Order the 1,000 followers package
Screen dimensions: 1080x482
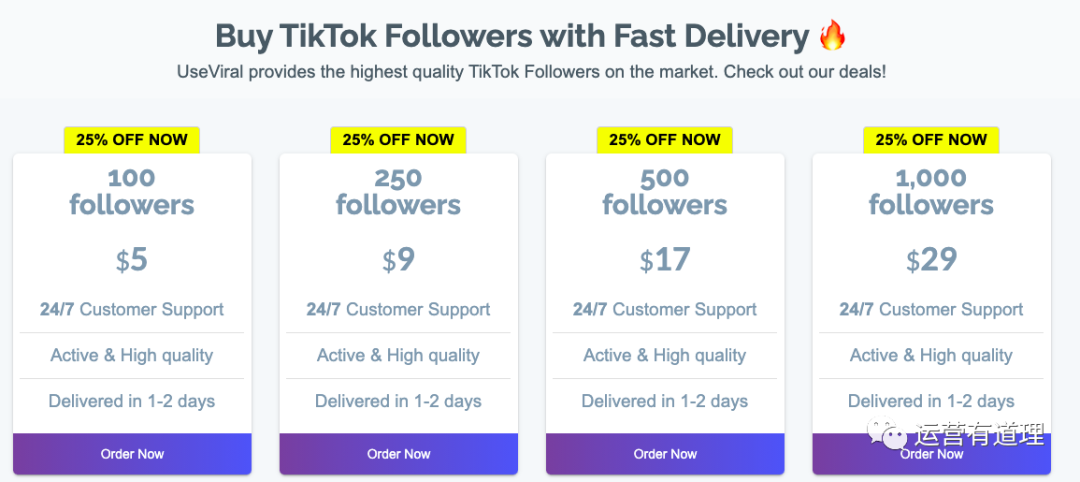click(931, 454)
